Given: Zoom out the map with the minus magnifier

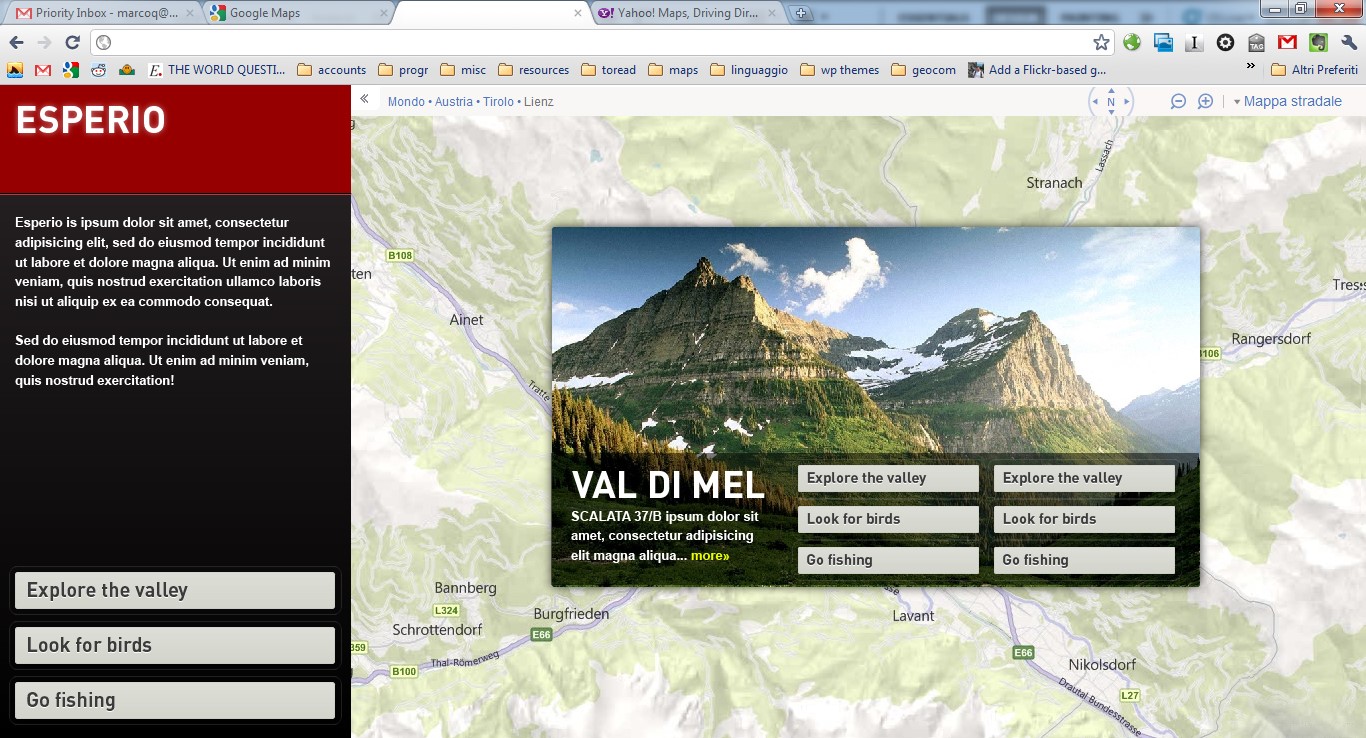Looking at the screenshot, I should click(x=1178, y=101).
